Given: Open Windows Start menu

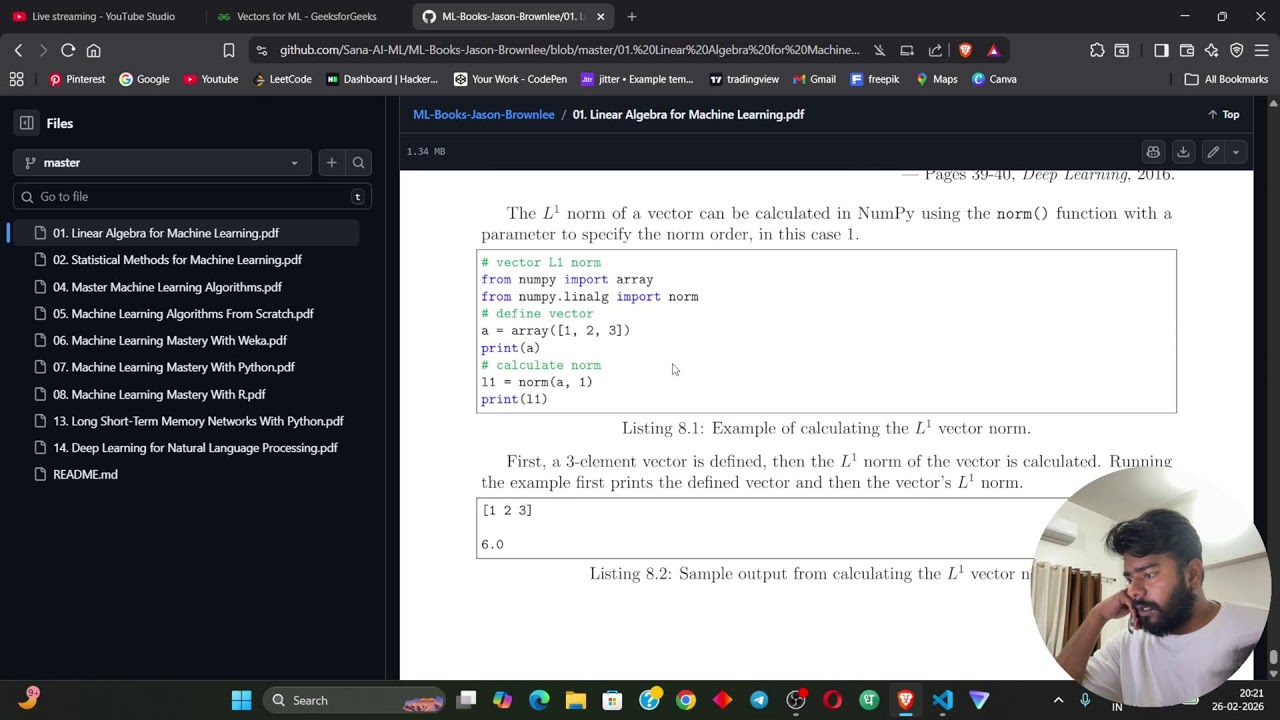Looking at the screenshot, I should [x=241, y=700].
